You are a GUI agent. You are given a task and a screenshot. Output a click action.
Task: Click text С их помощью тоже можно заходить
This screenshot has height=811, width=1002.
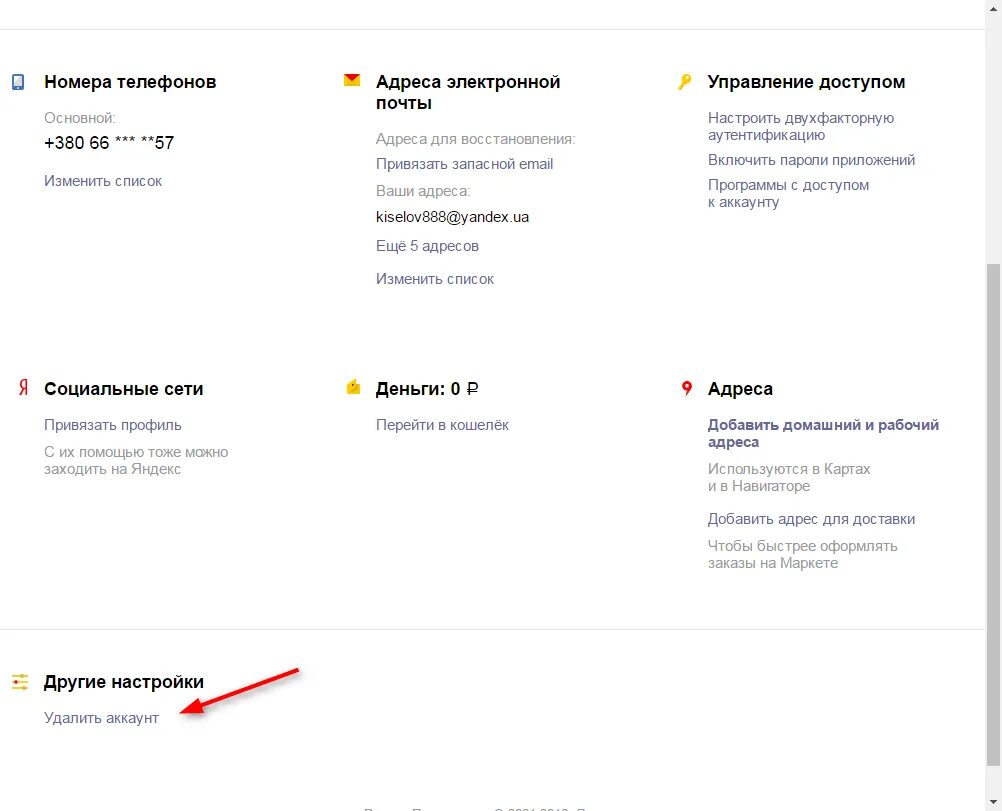(x=136, y=460)
